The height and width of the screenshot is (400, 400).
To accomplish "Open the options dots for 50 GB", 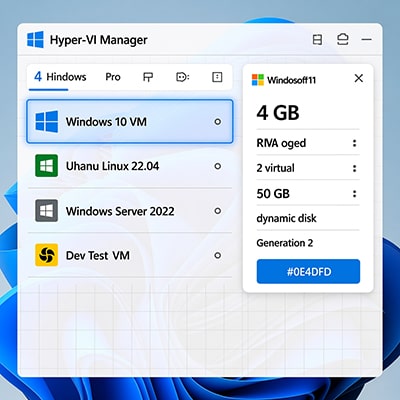I will pyautogui.click(x=354, y=194).
